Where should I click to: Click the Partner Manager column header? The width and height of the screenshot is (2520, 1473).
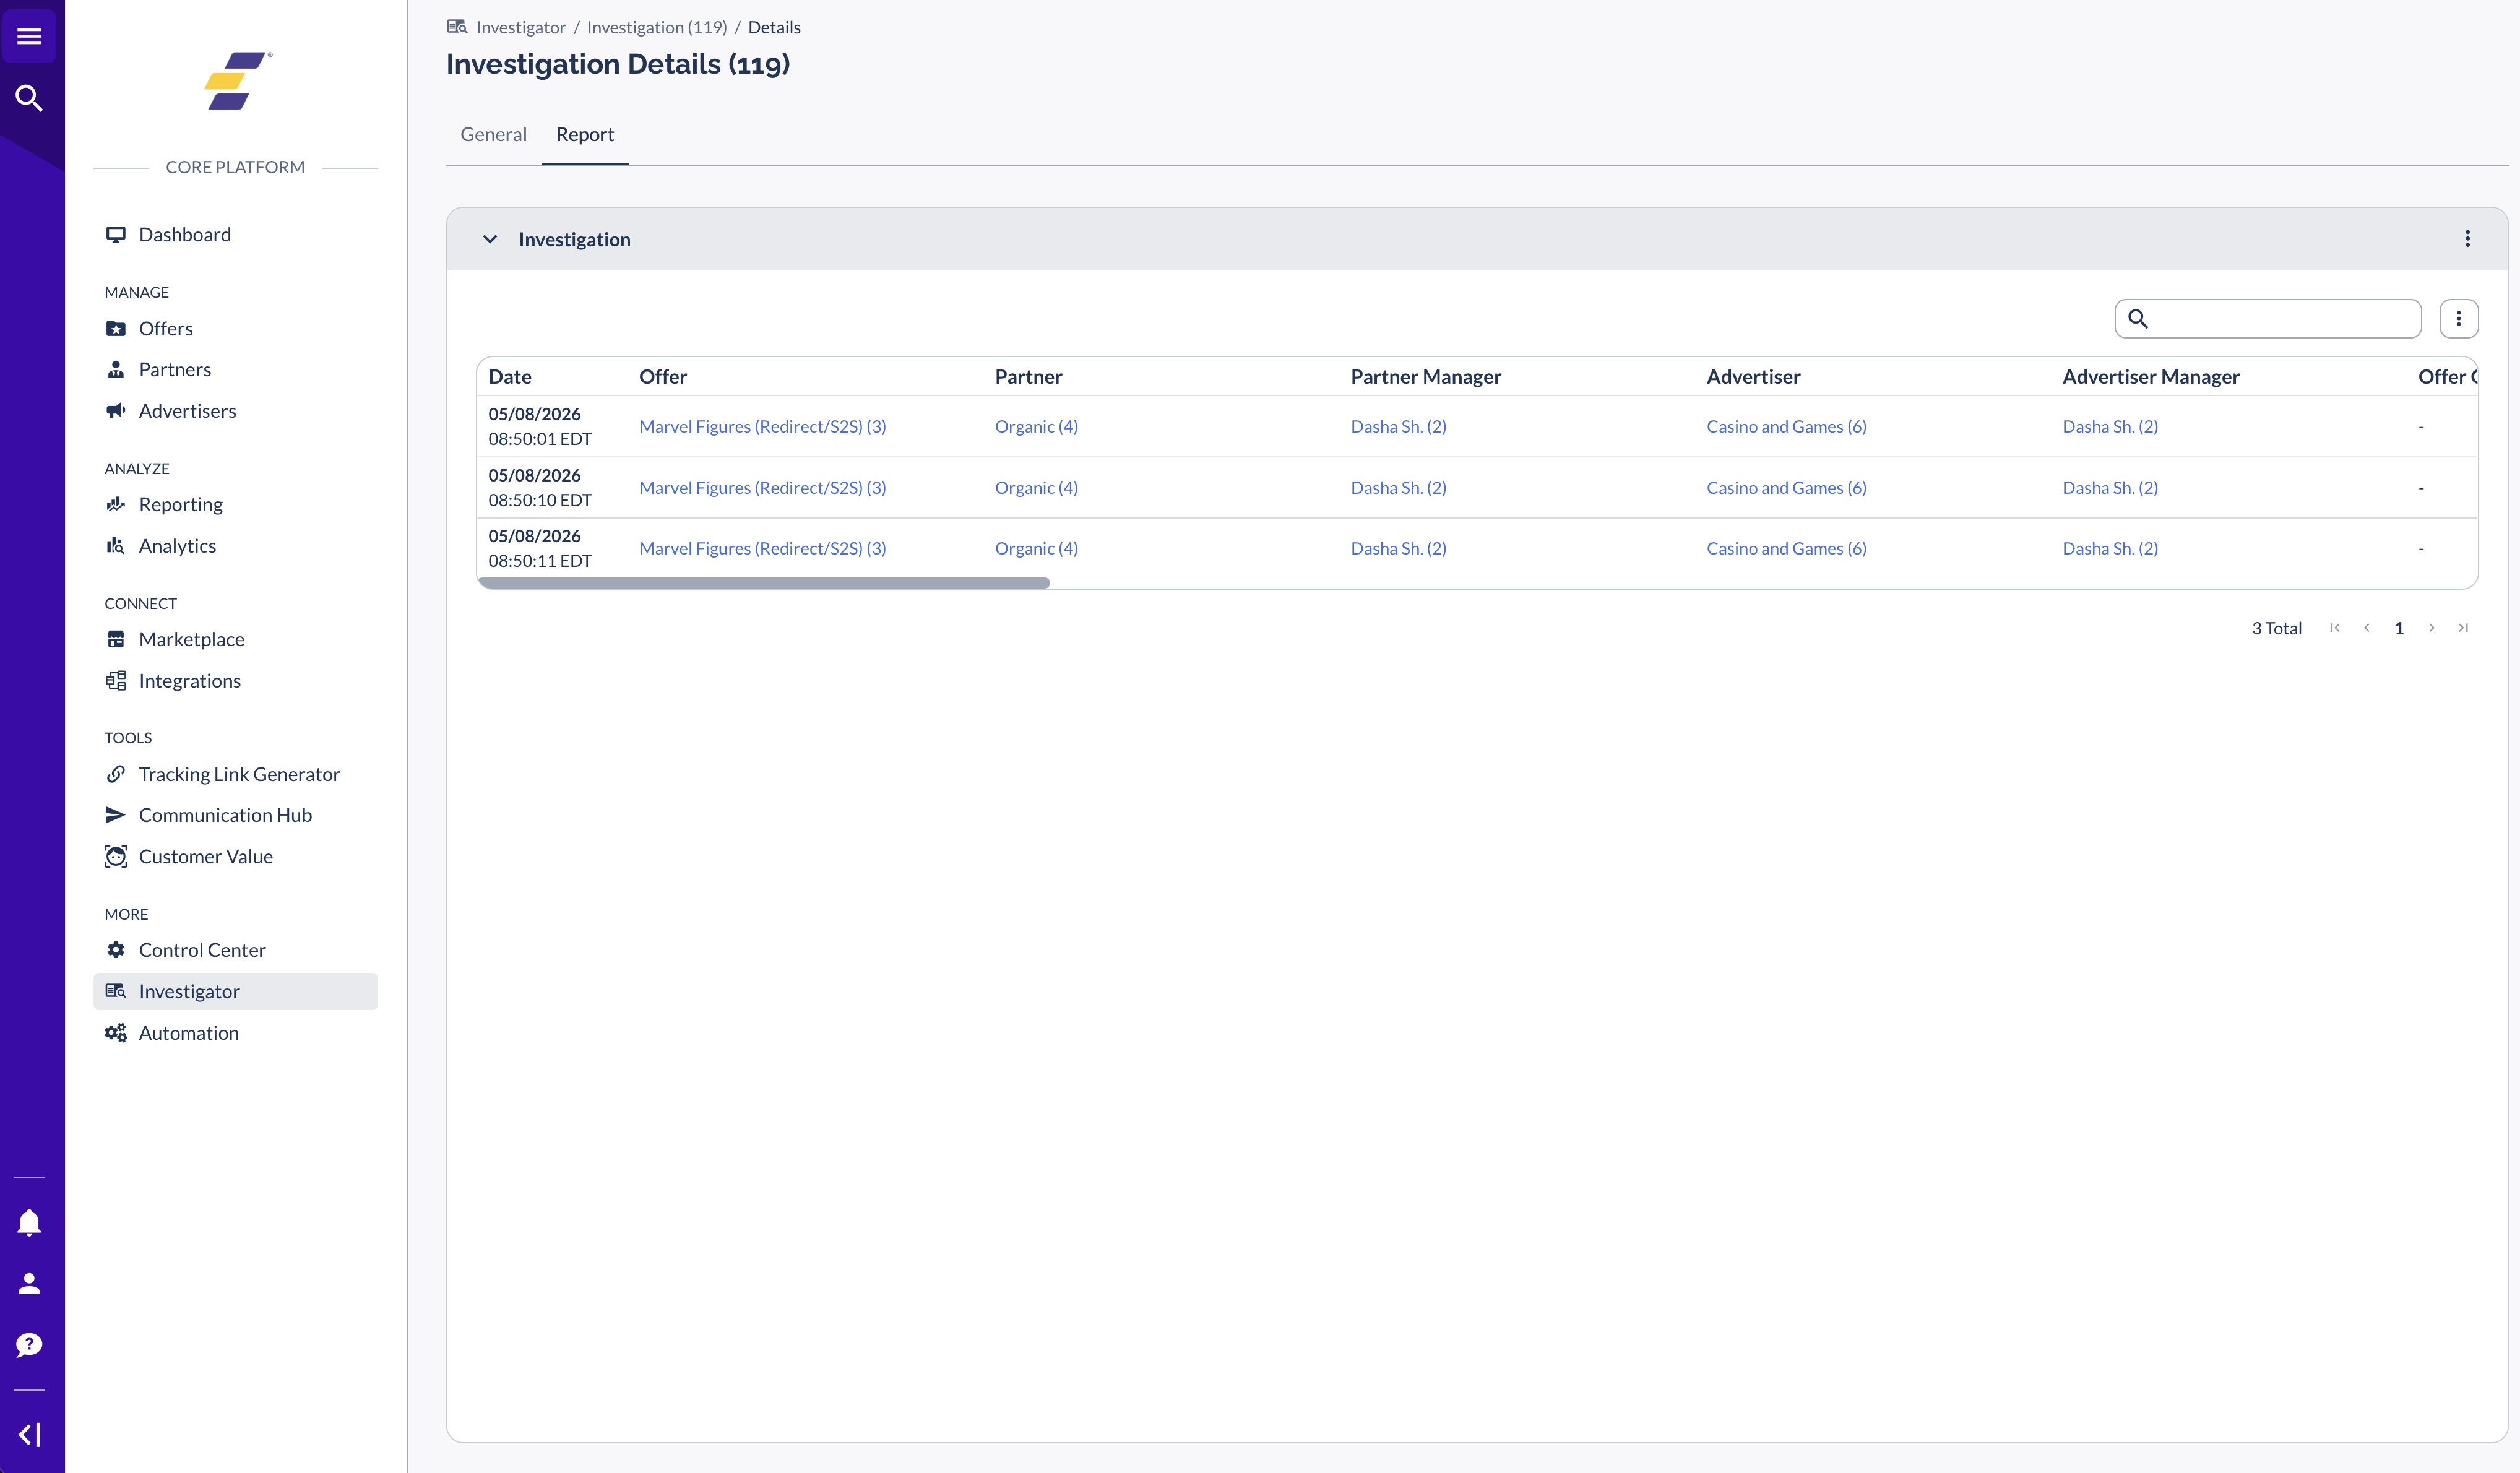1426,377
